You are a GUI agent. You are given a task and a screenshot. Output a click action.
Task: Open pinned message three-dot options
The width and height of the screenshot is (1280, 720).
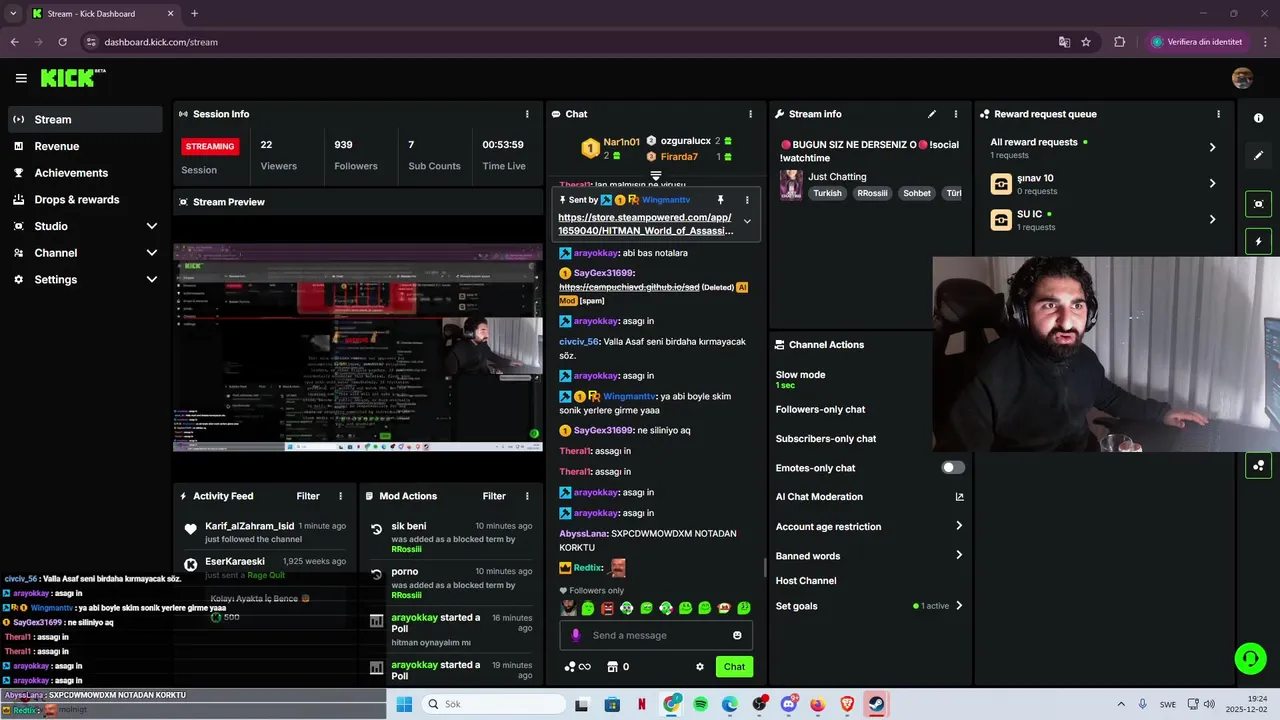click(x=746, y=200)
